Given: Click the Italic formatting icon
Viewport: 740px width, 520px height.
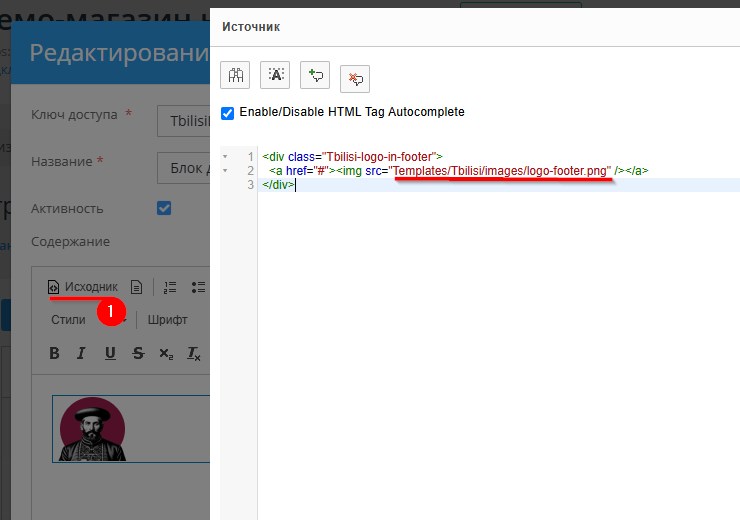Looking at the screenshot, I should [82, 353].
